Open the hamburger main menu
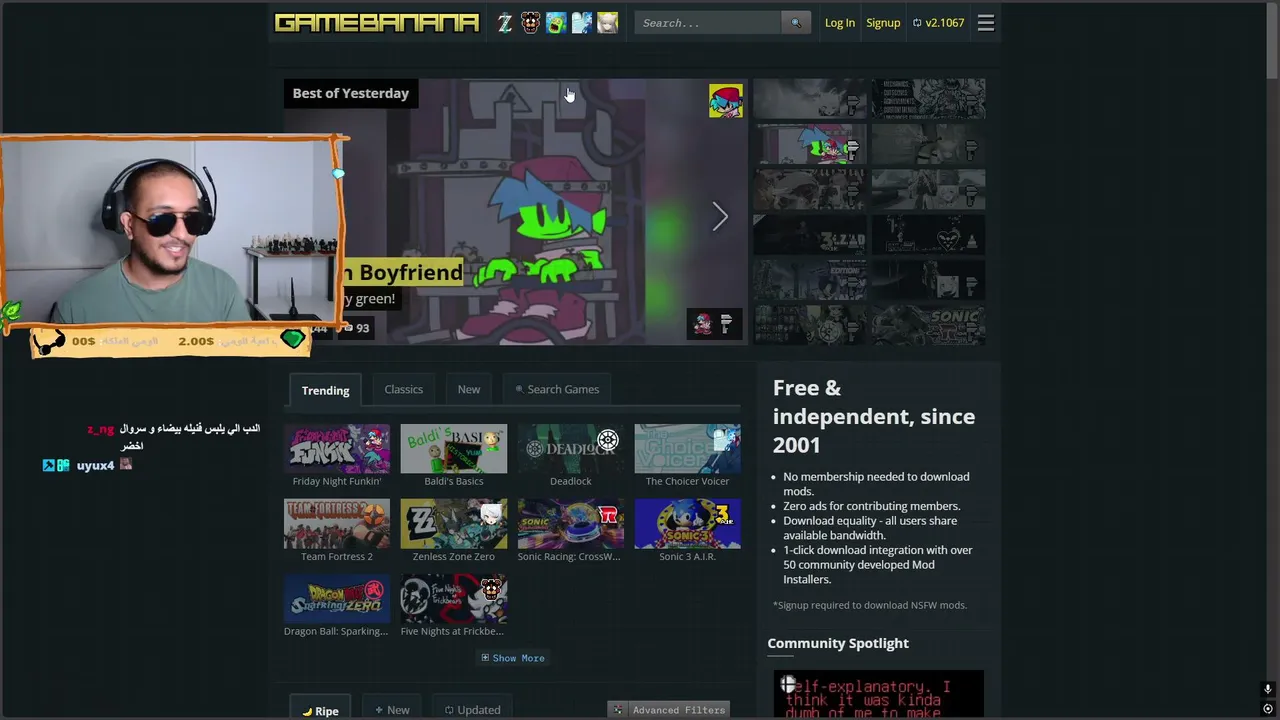1280x720 pixels. tap(986, 23)
